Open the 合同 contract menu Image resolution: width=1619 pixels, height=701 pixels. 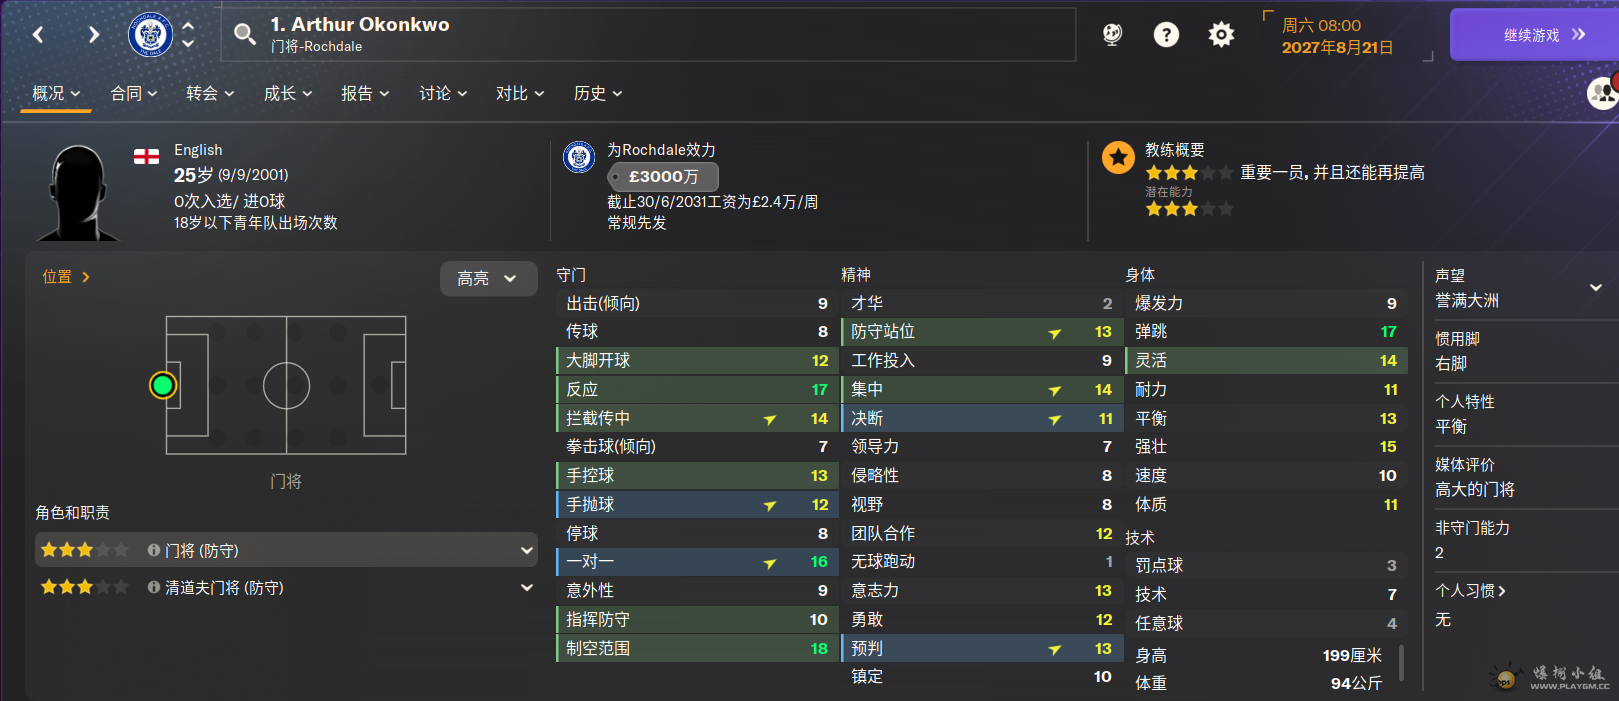coord(134,93)
